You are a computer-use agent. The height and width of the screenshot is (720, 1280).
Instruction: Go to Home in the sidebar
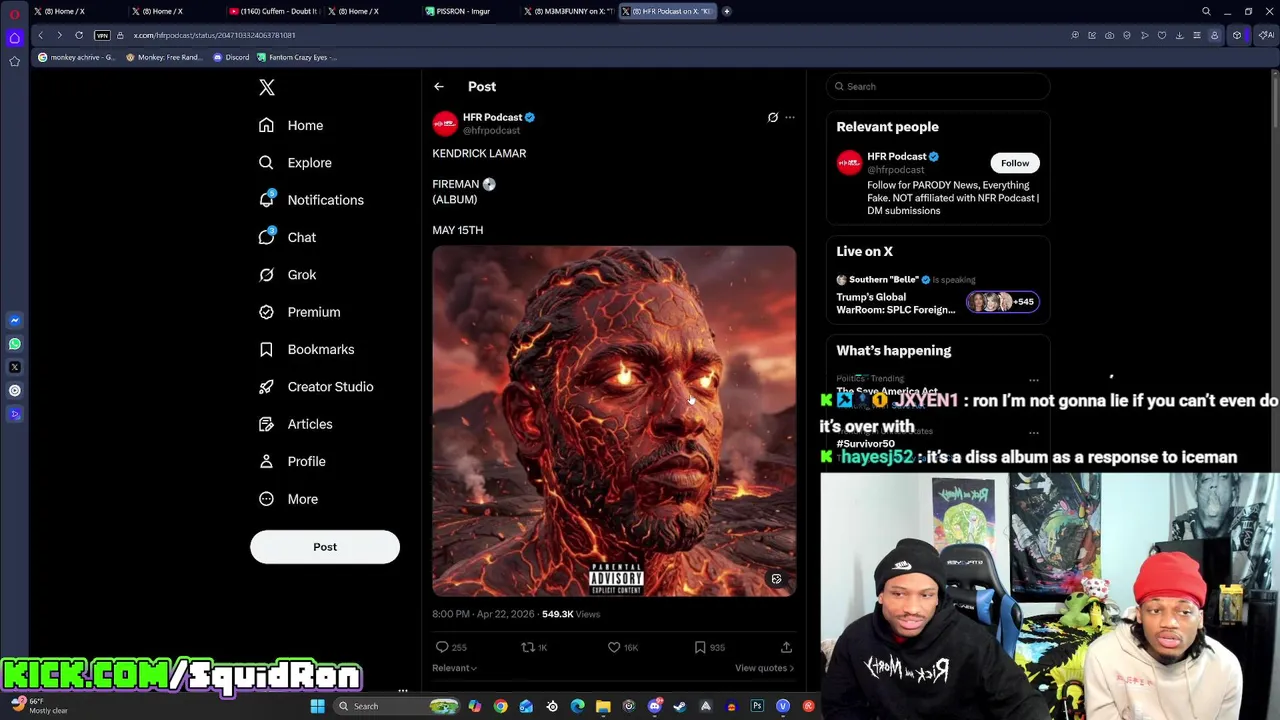coord(291,125)
